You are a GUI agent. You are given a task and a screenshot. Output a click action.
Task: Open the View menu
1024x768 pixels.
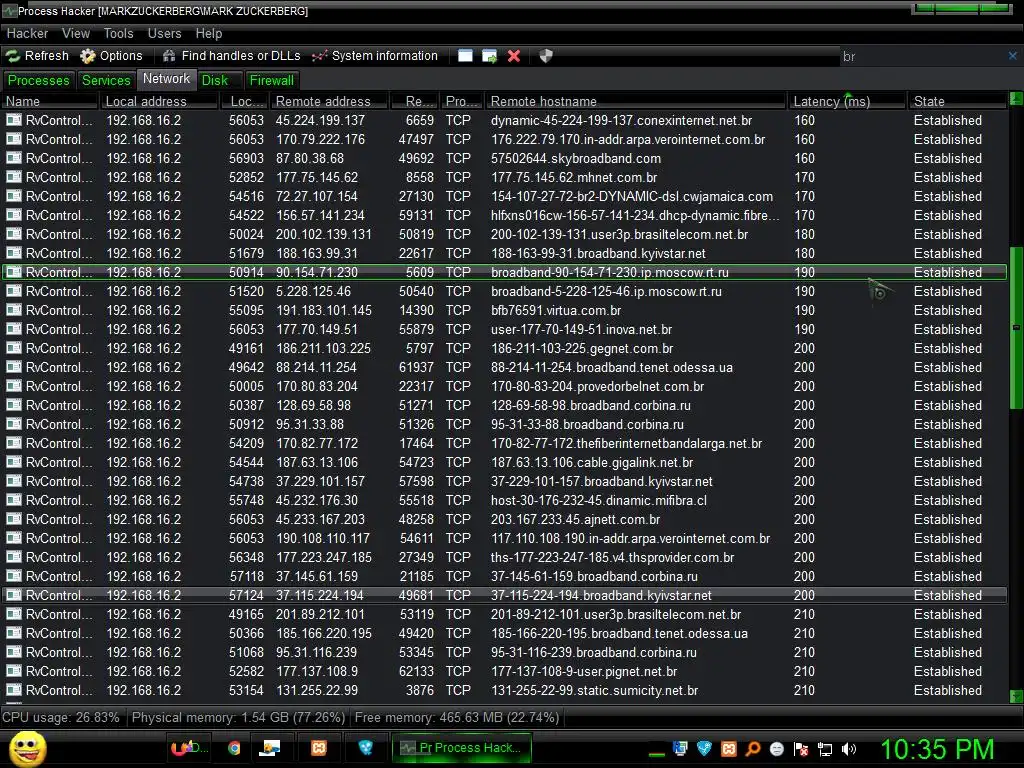point(76,33)
